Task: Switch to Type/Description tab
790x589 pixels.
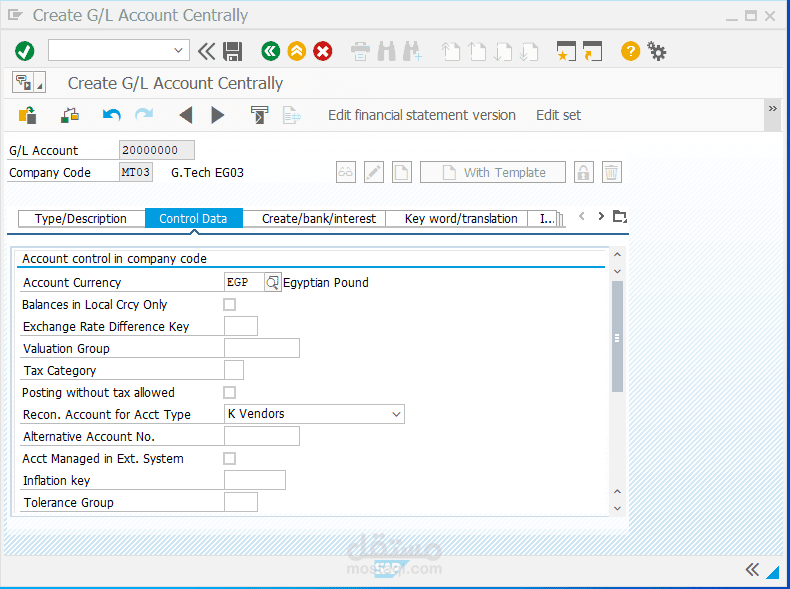Action: (81, 219)
